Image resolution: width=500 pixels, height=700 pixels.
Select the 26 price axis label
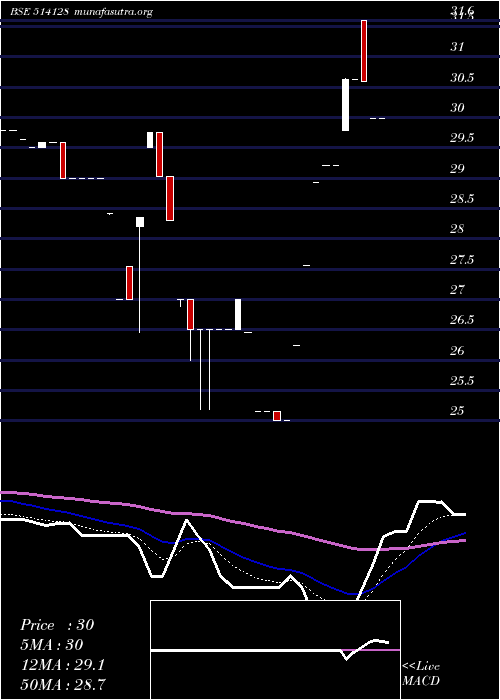click(x=458, y=350)
